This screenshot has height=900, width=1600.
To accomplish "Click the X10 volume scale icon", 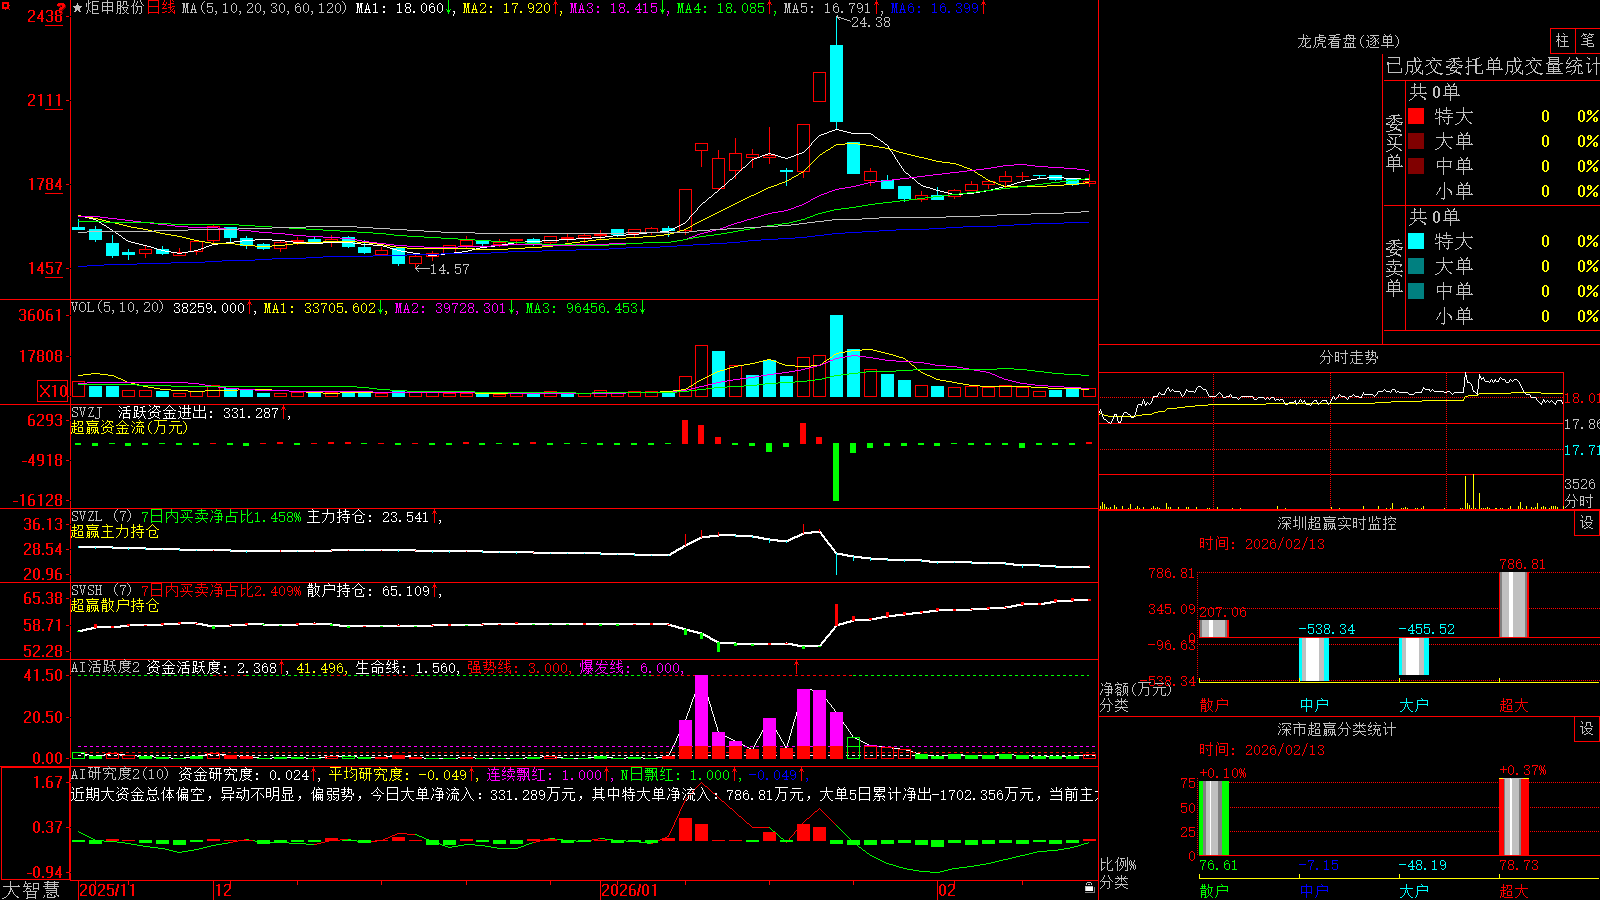I will pos(53,391).
